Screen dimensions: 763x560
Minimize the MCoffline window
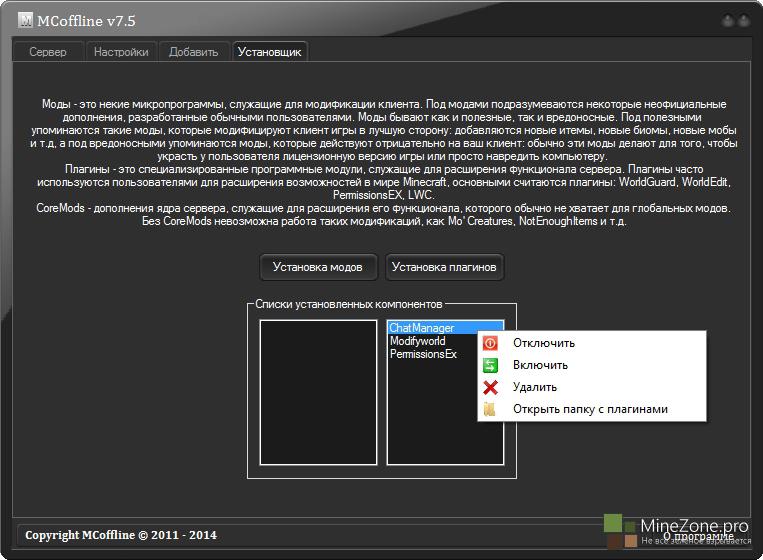[x=728, y=20]
